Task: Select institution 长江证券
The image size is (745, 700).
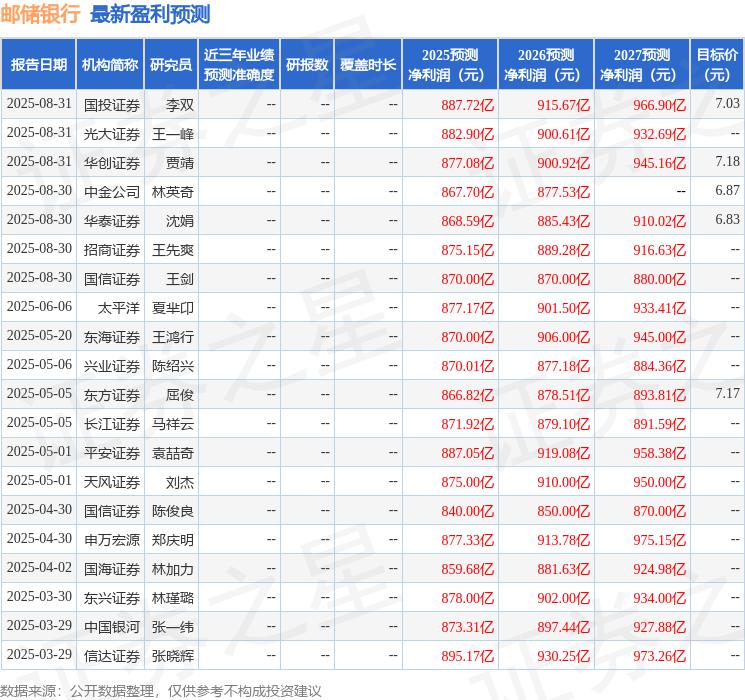Action: [x=112, y=424]
